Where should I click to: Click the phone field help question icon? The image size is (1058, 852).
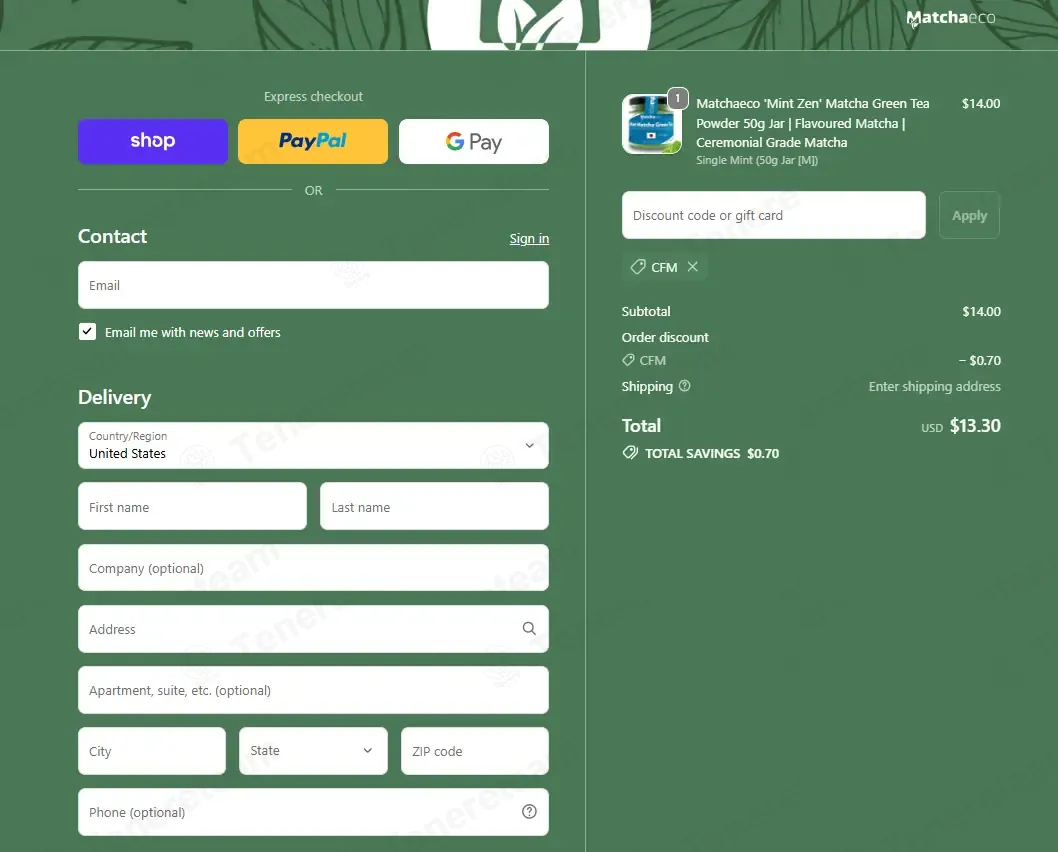[529, 812]
